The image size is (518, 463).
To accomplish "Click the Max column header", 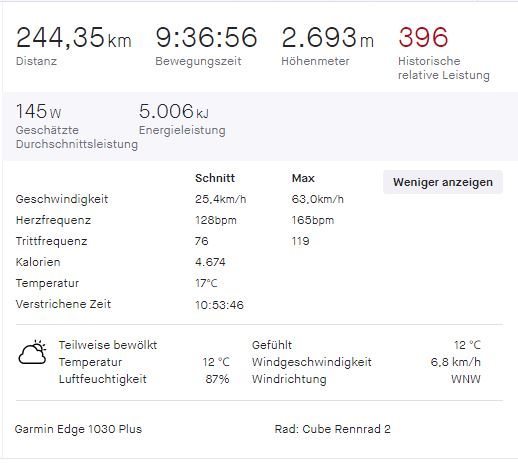I will tap(303, 178).
